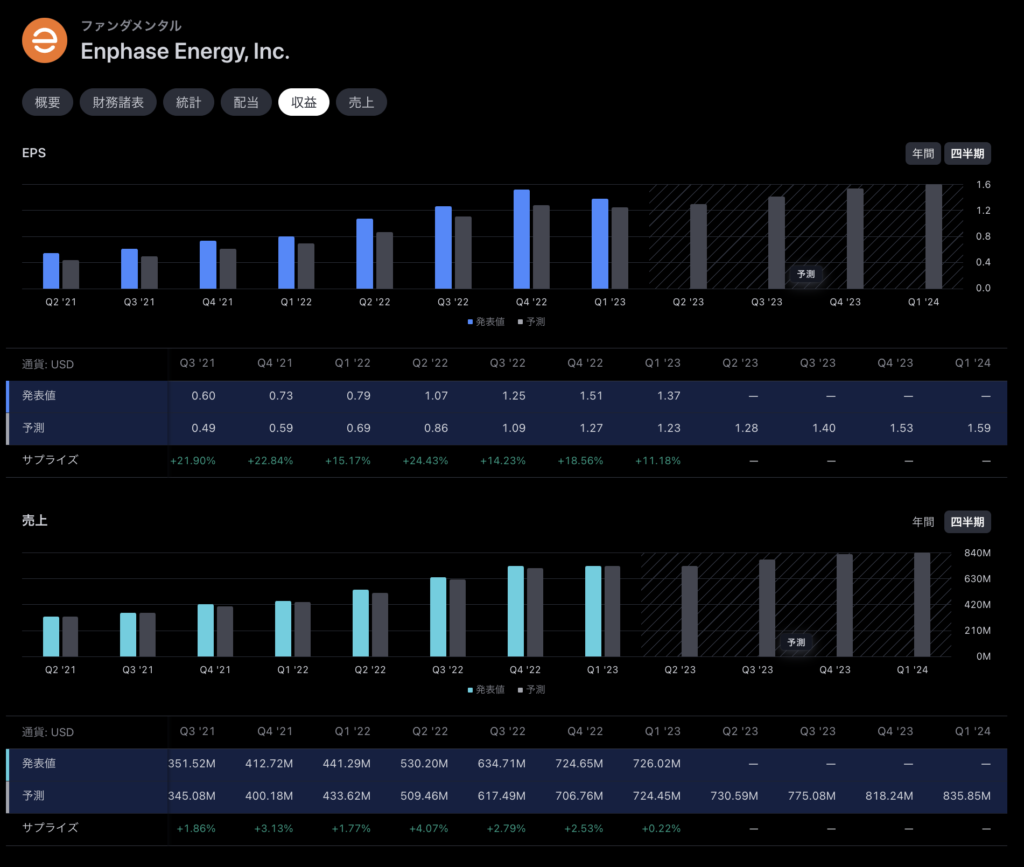Click the cyan Q2 '21 revenue reported bar
The image size is (1024, 867).
[51, 637]
